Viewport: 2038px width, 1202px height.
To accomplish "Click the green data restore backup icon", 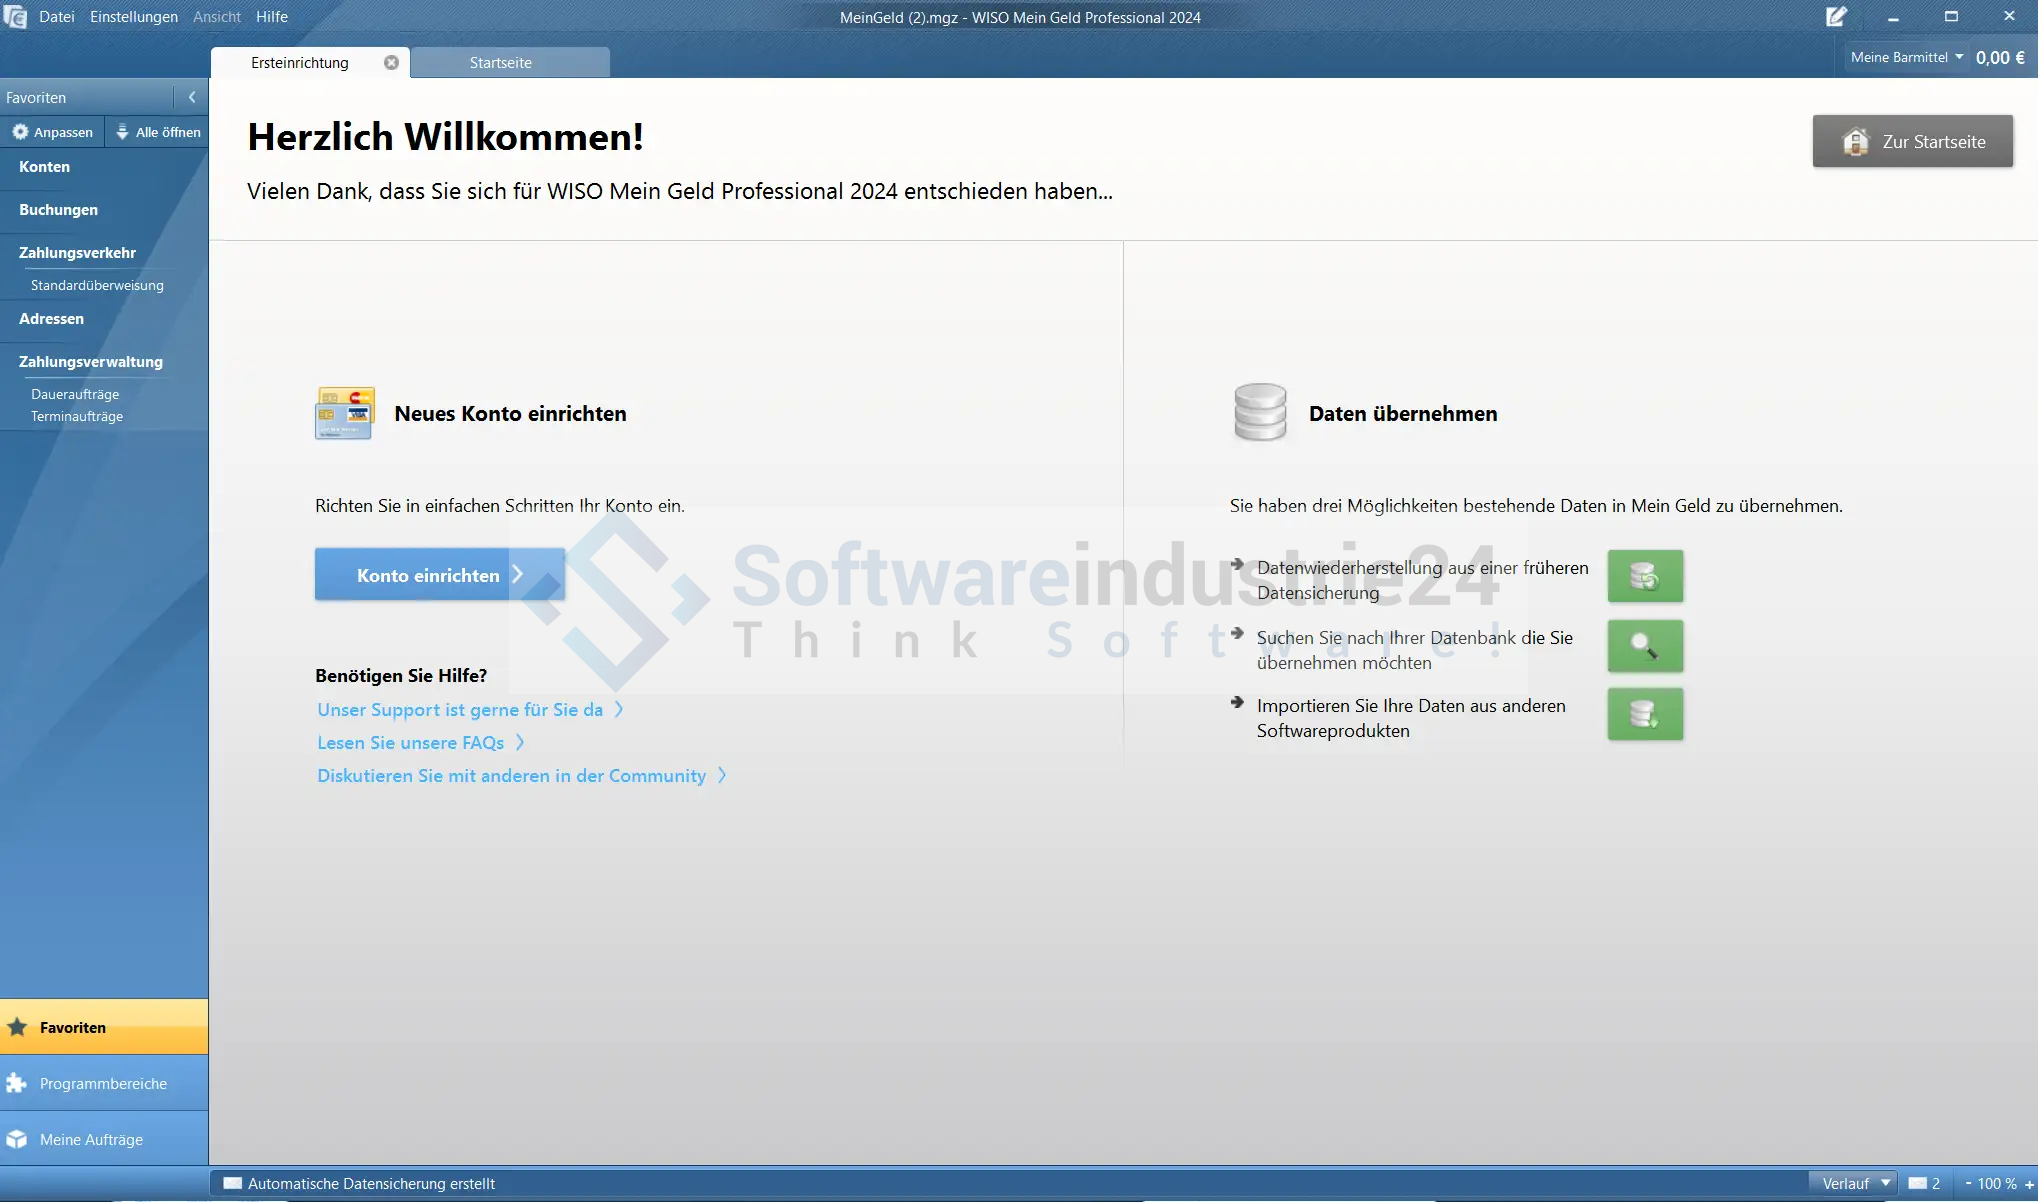I will pos(1645,576).
